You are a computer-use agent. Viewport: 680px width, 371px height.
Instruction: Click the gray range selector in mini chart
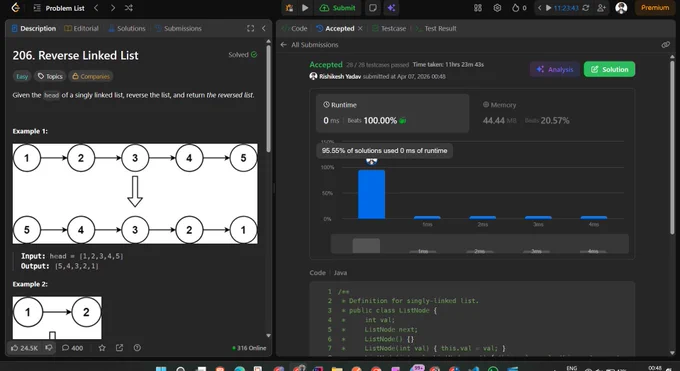coord(366,245)
